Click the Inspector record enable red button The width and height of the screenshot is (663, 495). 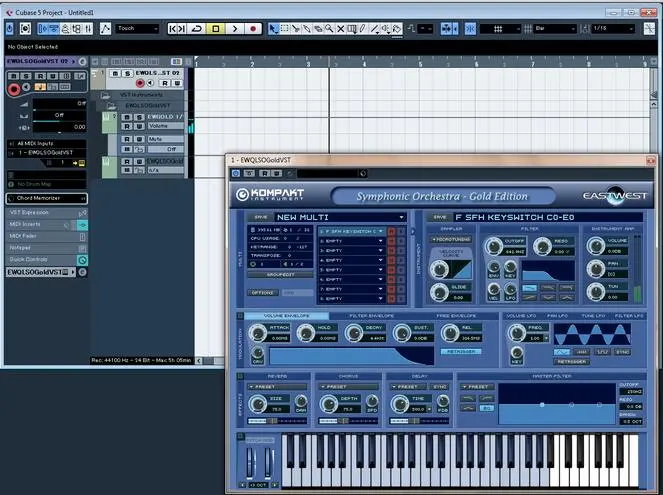click(14, 89)
